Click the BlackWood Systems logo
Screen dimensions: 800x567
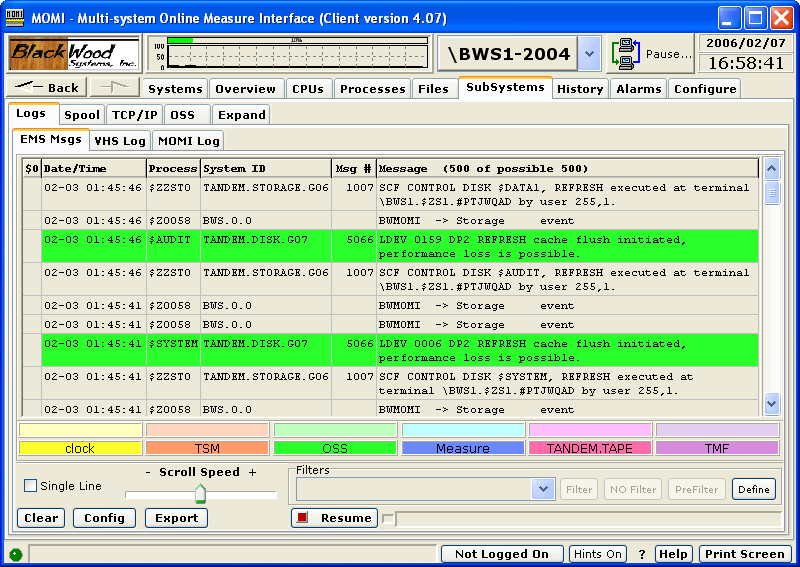tap(74, 53)
